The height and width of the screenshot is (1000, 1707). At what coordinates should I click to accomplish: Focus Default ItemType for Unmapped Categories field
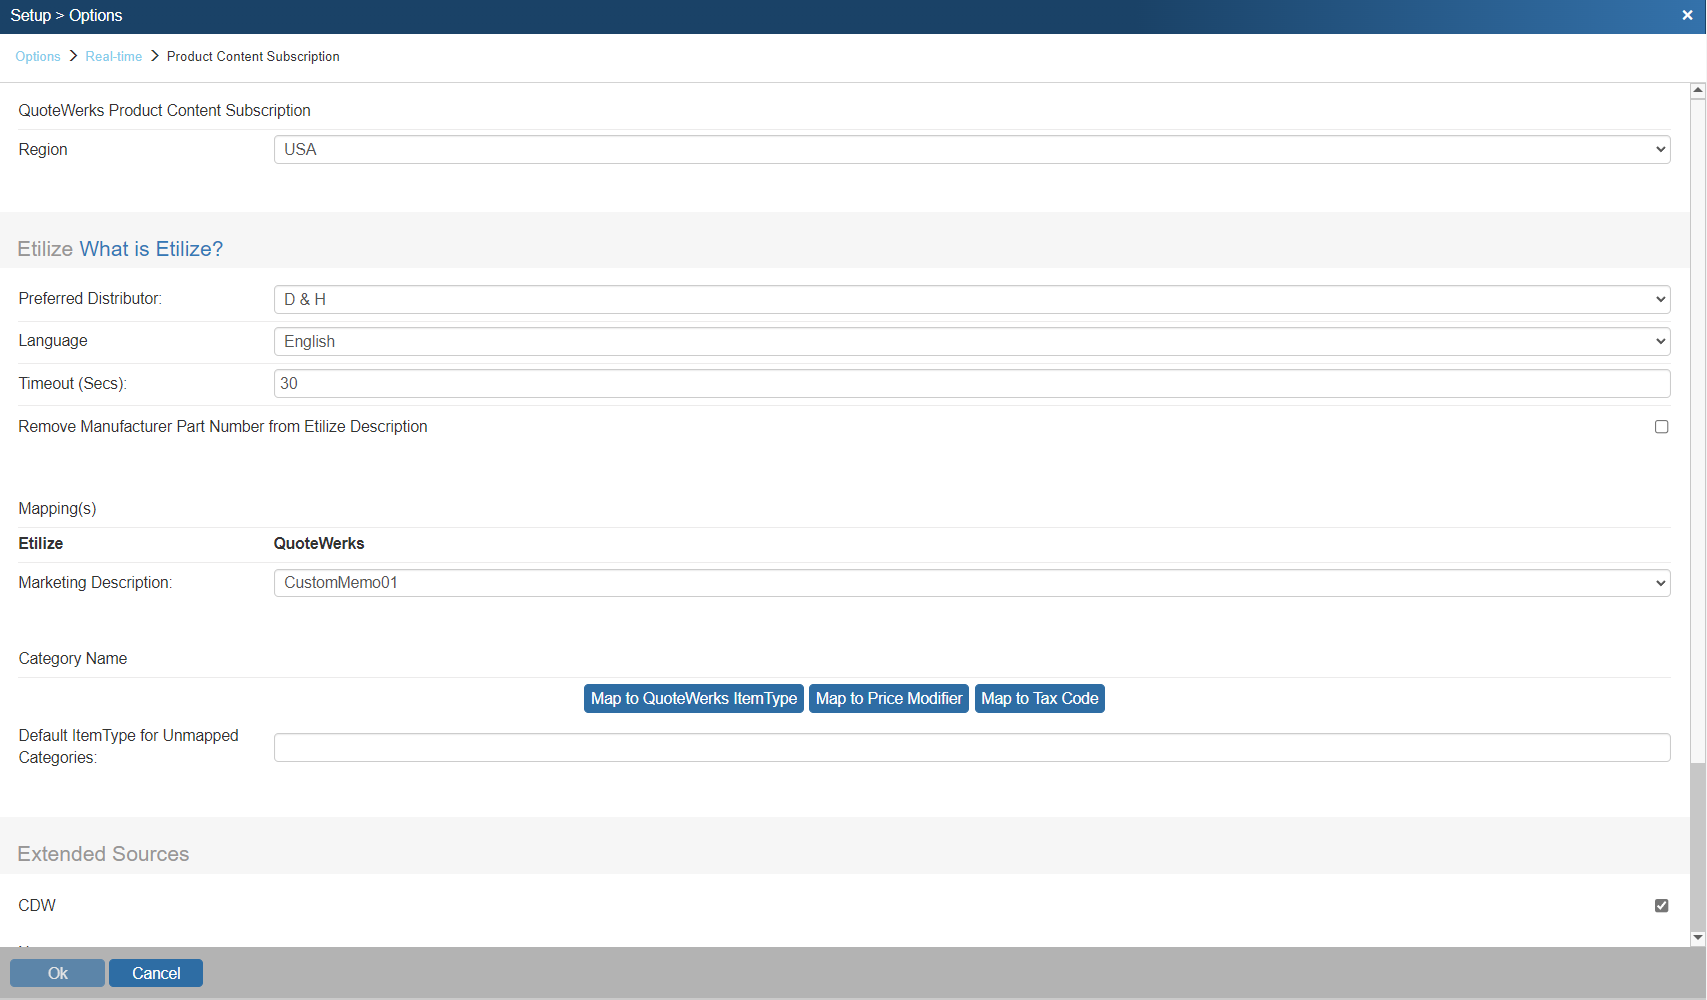tap(972, 748)
